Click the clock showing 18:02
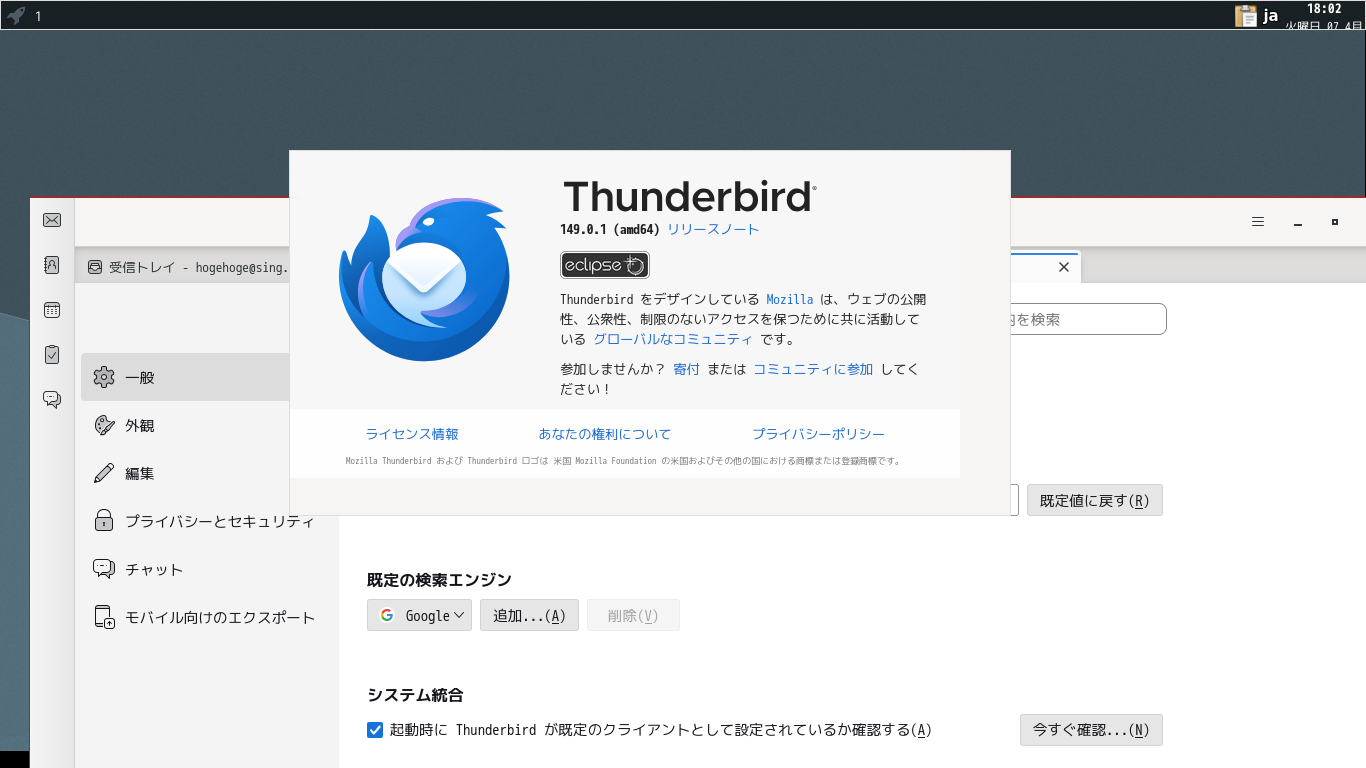This screenshot has width=1366, height=768. (x=1324, y=9)
